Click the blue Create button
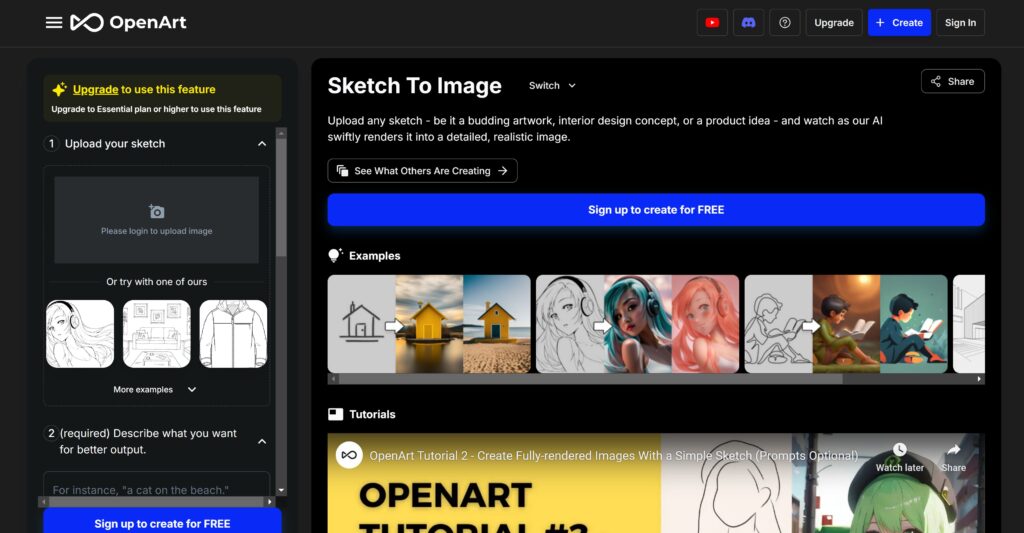The width and height of the screenshot is (1024, 533). coord(899,23)
